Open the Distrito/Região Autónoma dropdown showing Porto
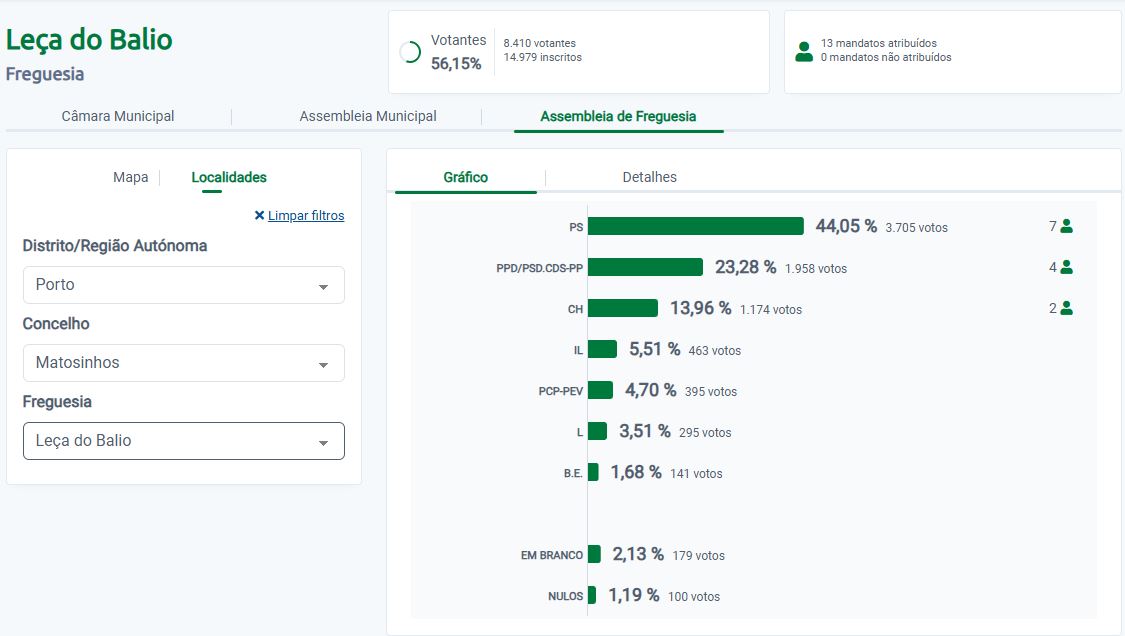Image resolution: width=1125 pixels, height=636 pixels. coord(184,285)
